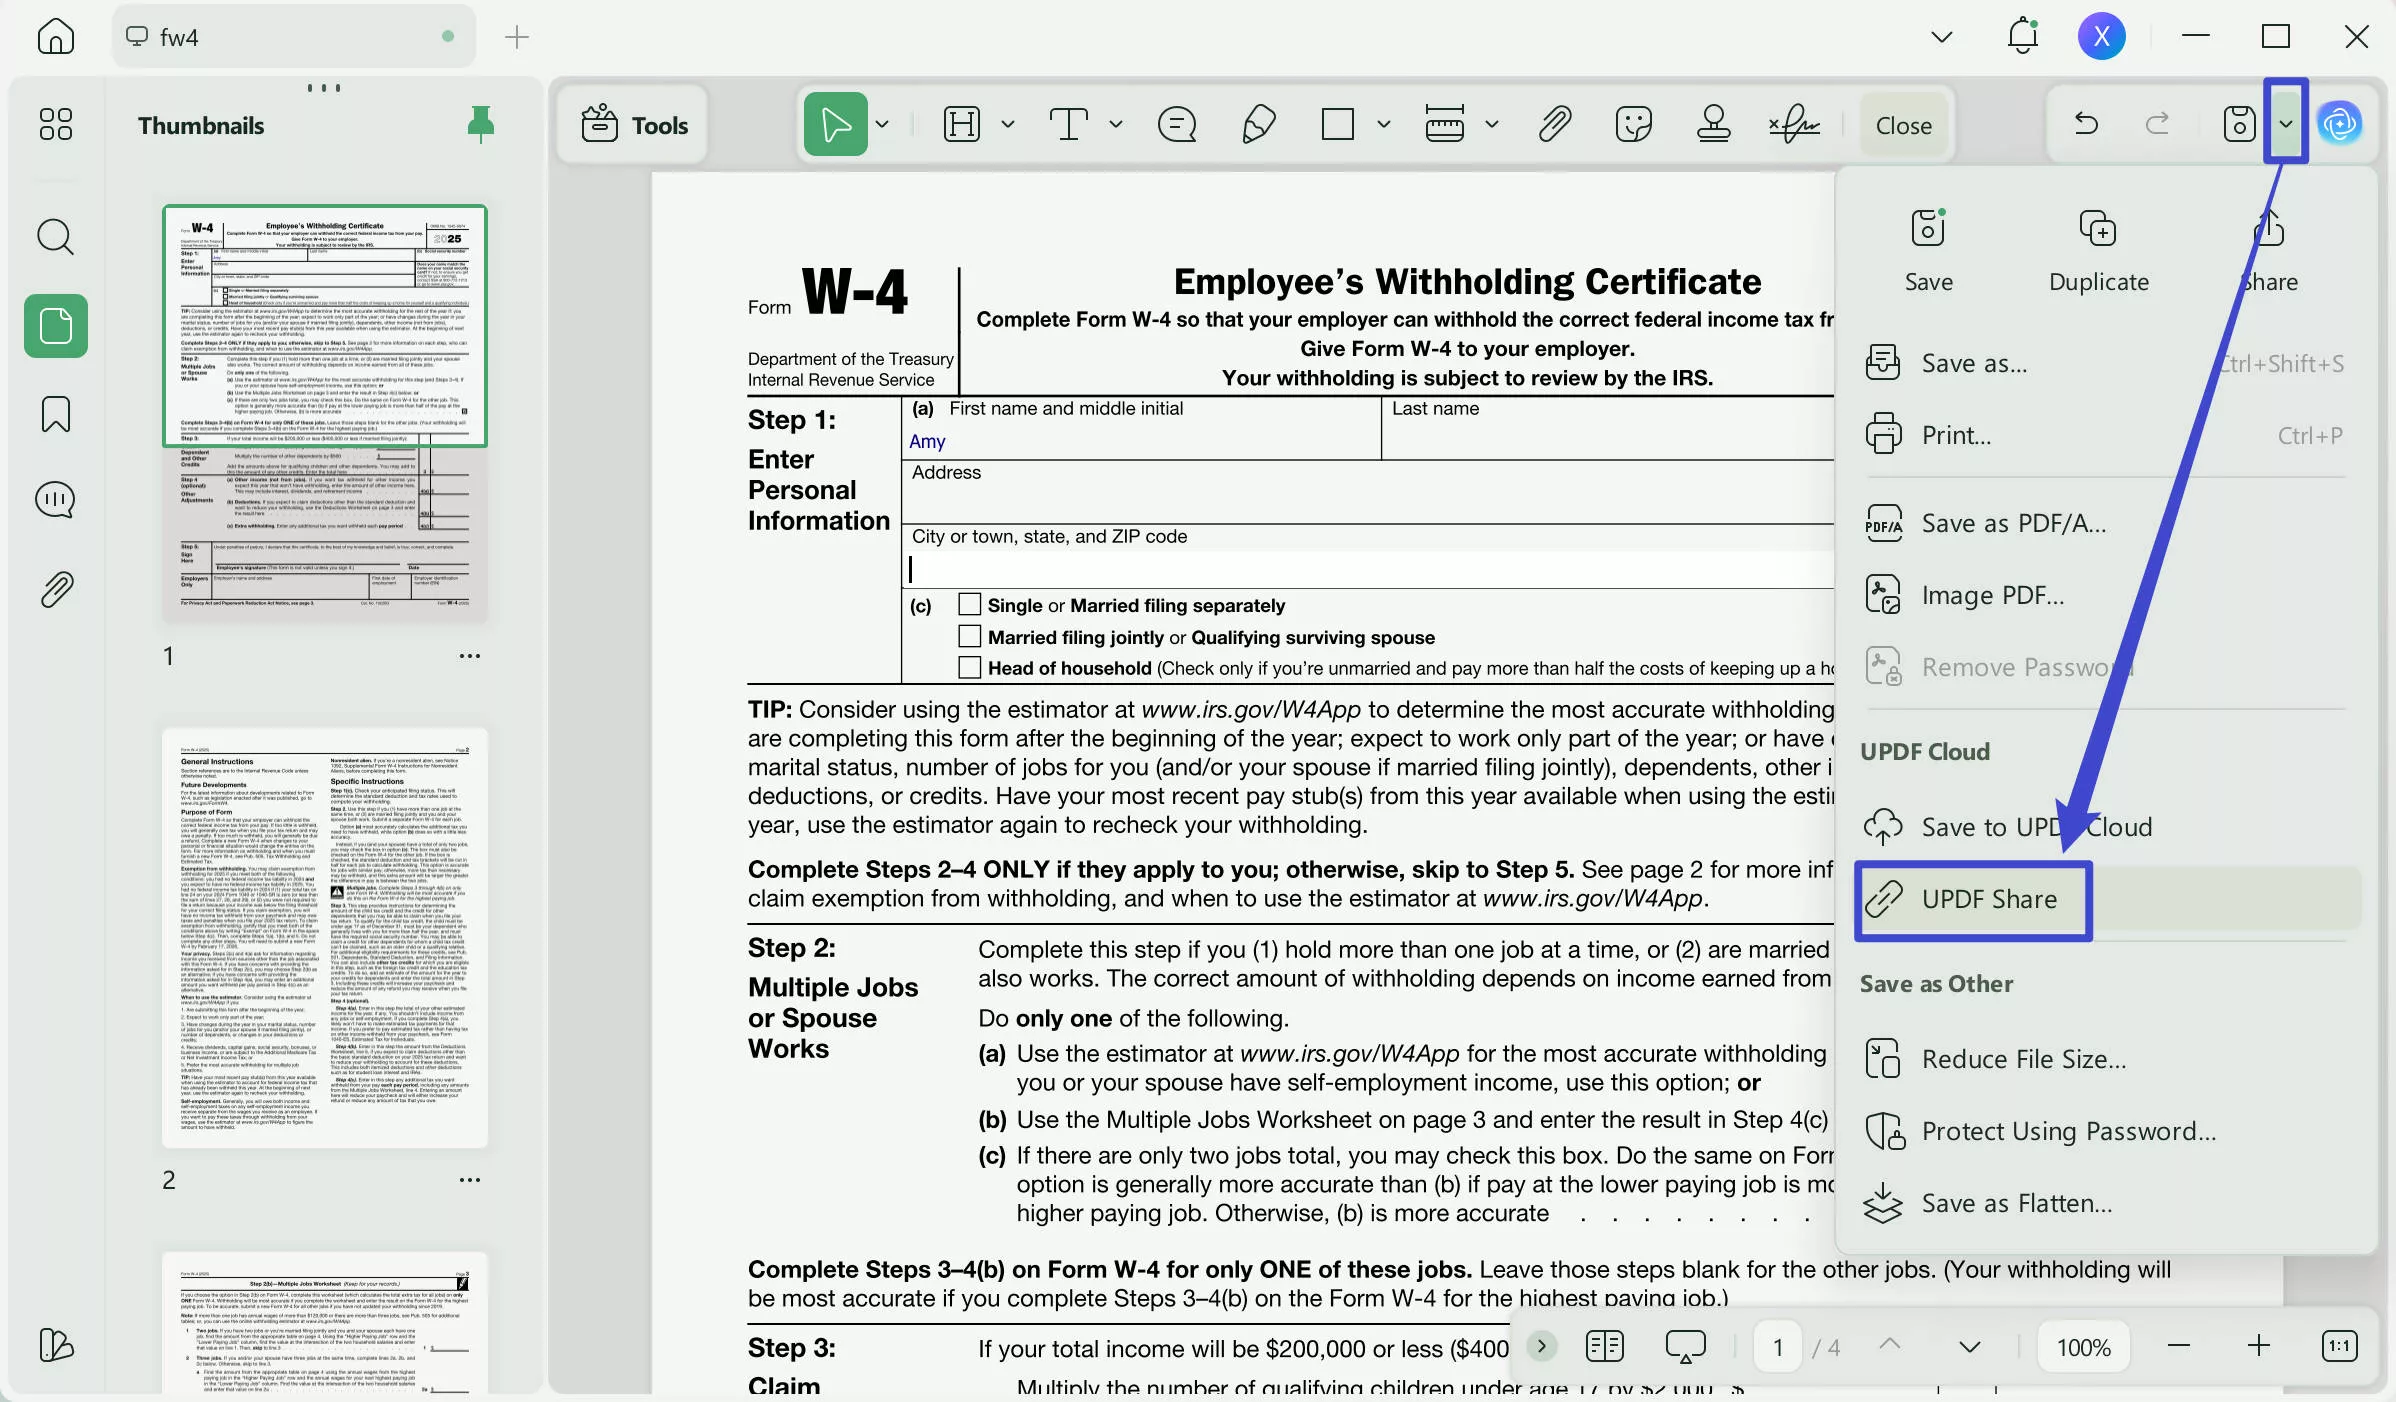Click the search icon in the left sidebar

[55, 237]
